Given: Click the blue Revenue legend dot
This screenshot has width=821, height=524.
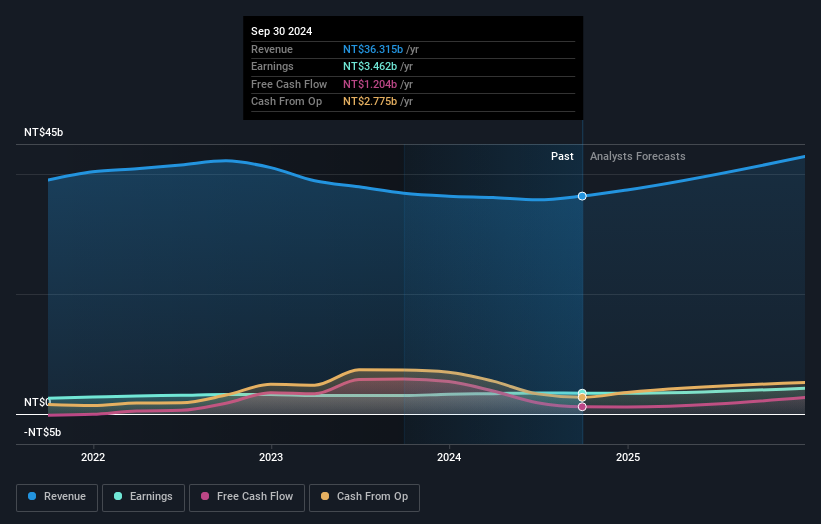Looking at the screenshot, I should [32, 496].
